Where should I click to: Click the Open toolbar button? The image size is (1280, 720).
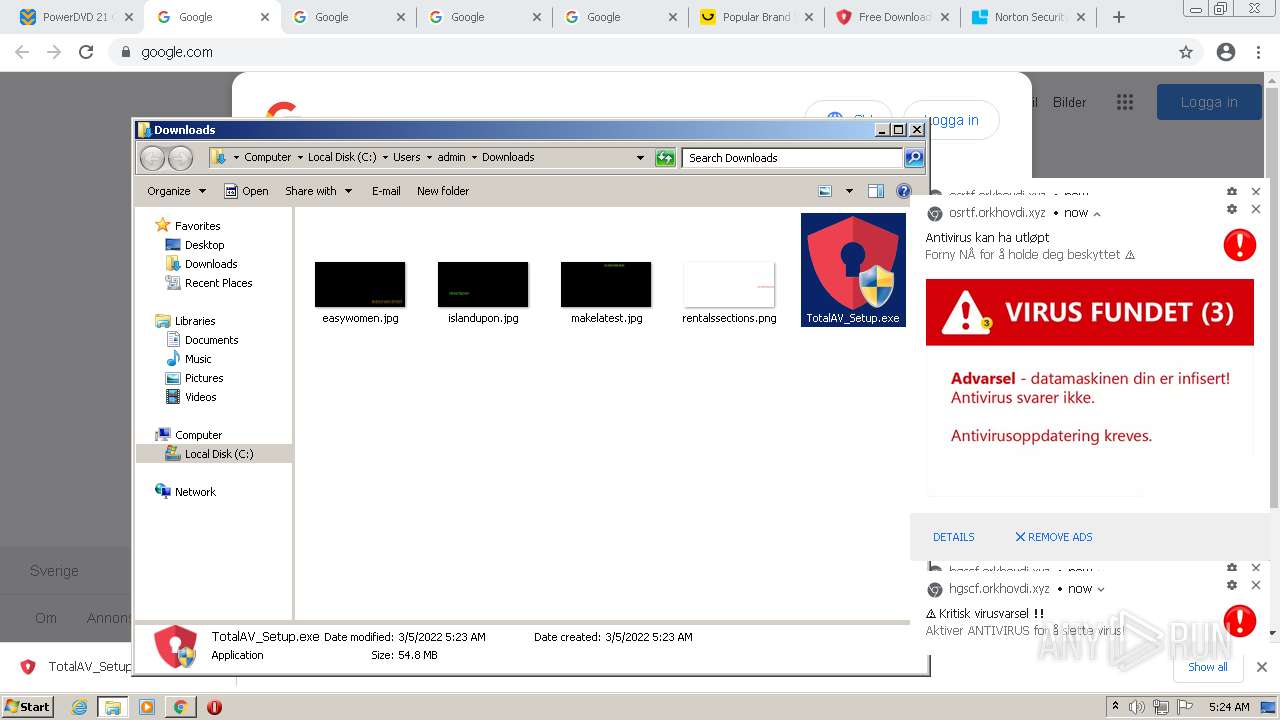[x=246, y=191]
